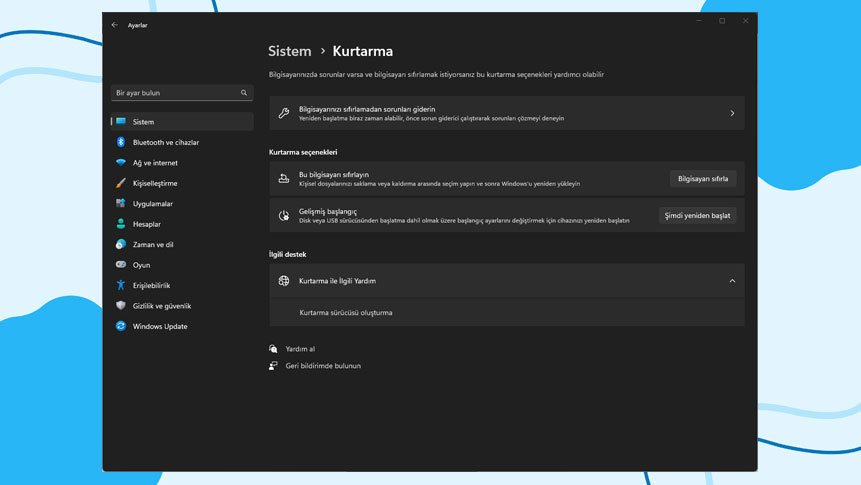The width and height of the screenshot is (861, 485).
Task: Focus the Bir ayar bulun search field
Action: (175, 93)
